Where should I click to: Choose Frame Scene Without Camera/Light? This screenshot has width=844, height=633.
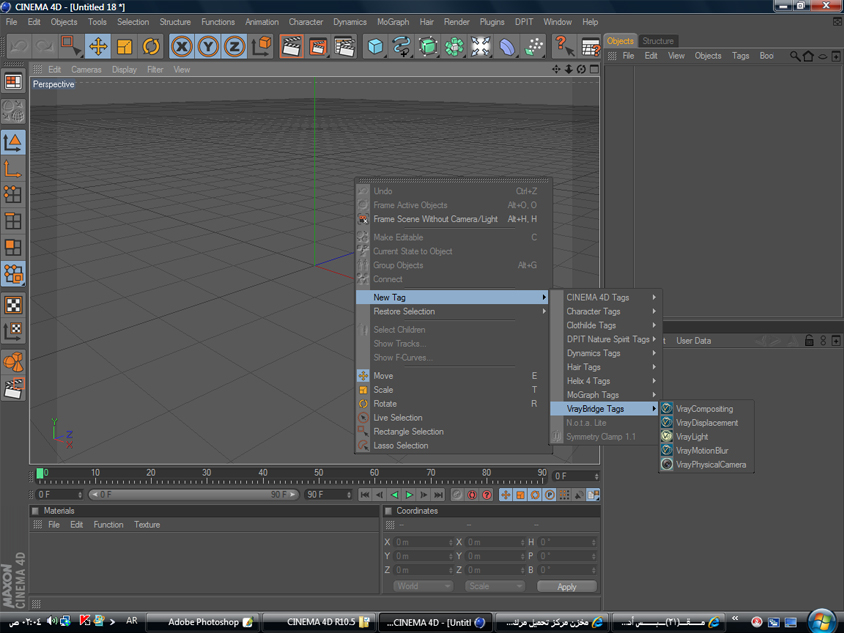click(452, 219)
